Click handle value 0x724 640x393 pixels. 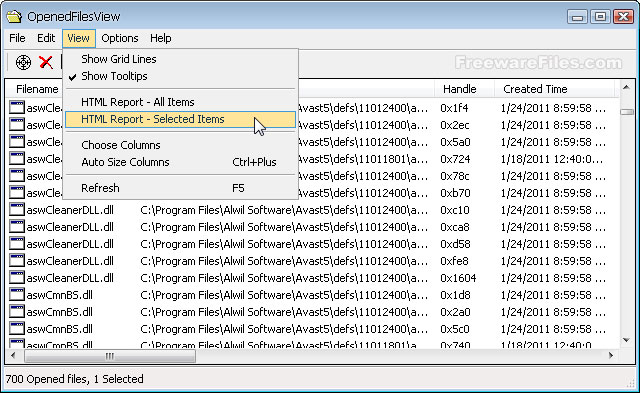[x=455, y=159]
